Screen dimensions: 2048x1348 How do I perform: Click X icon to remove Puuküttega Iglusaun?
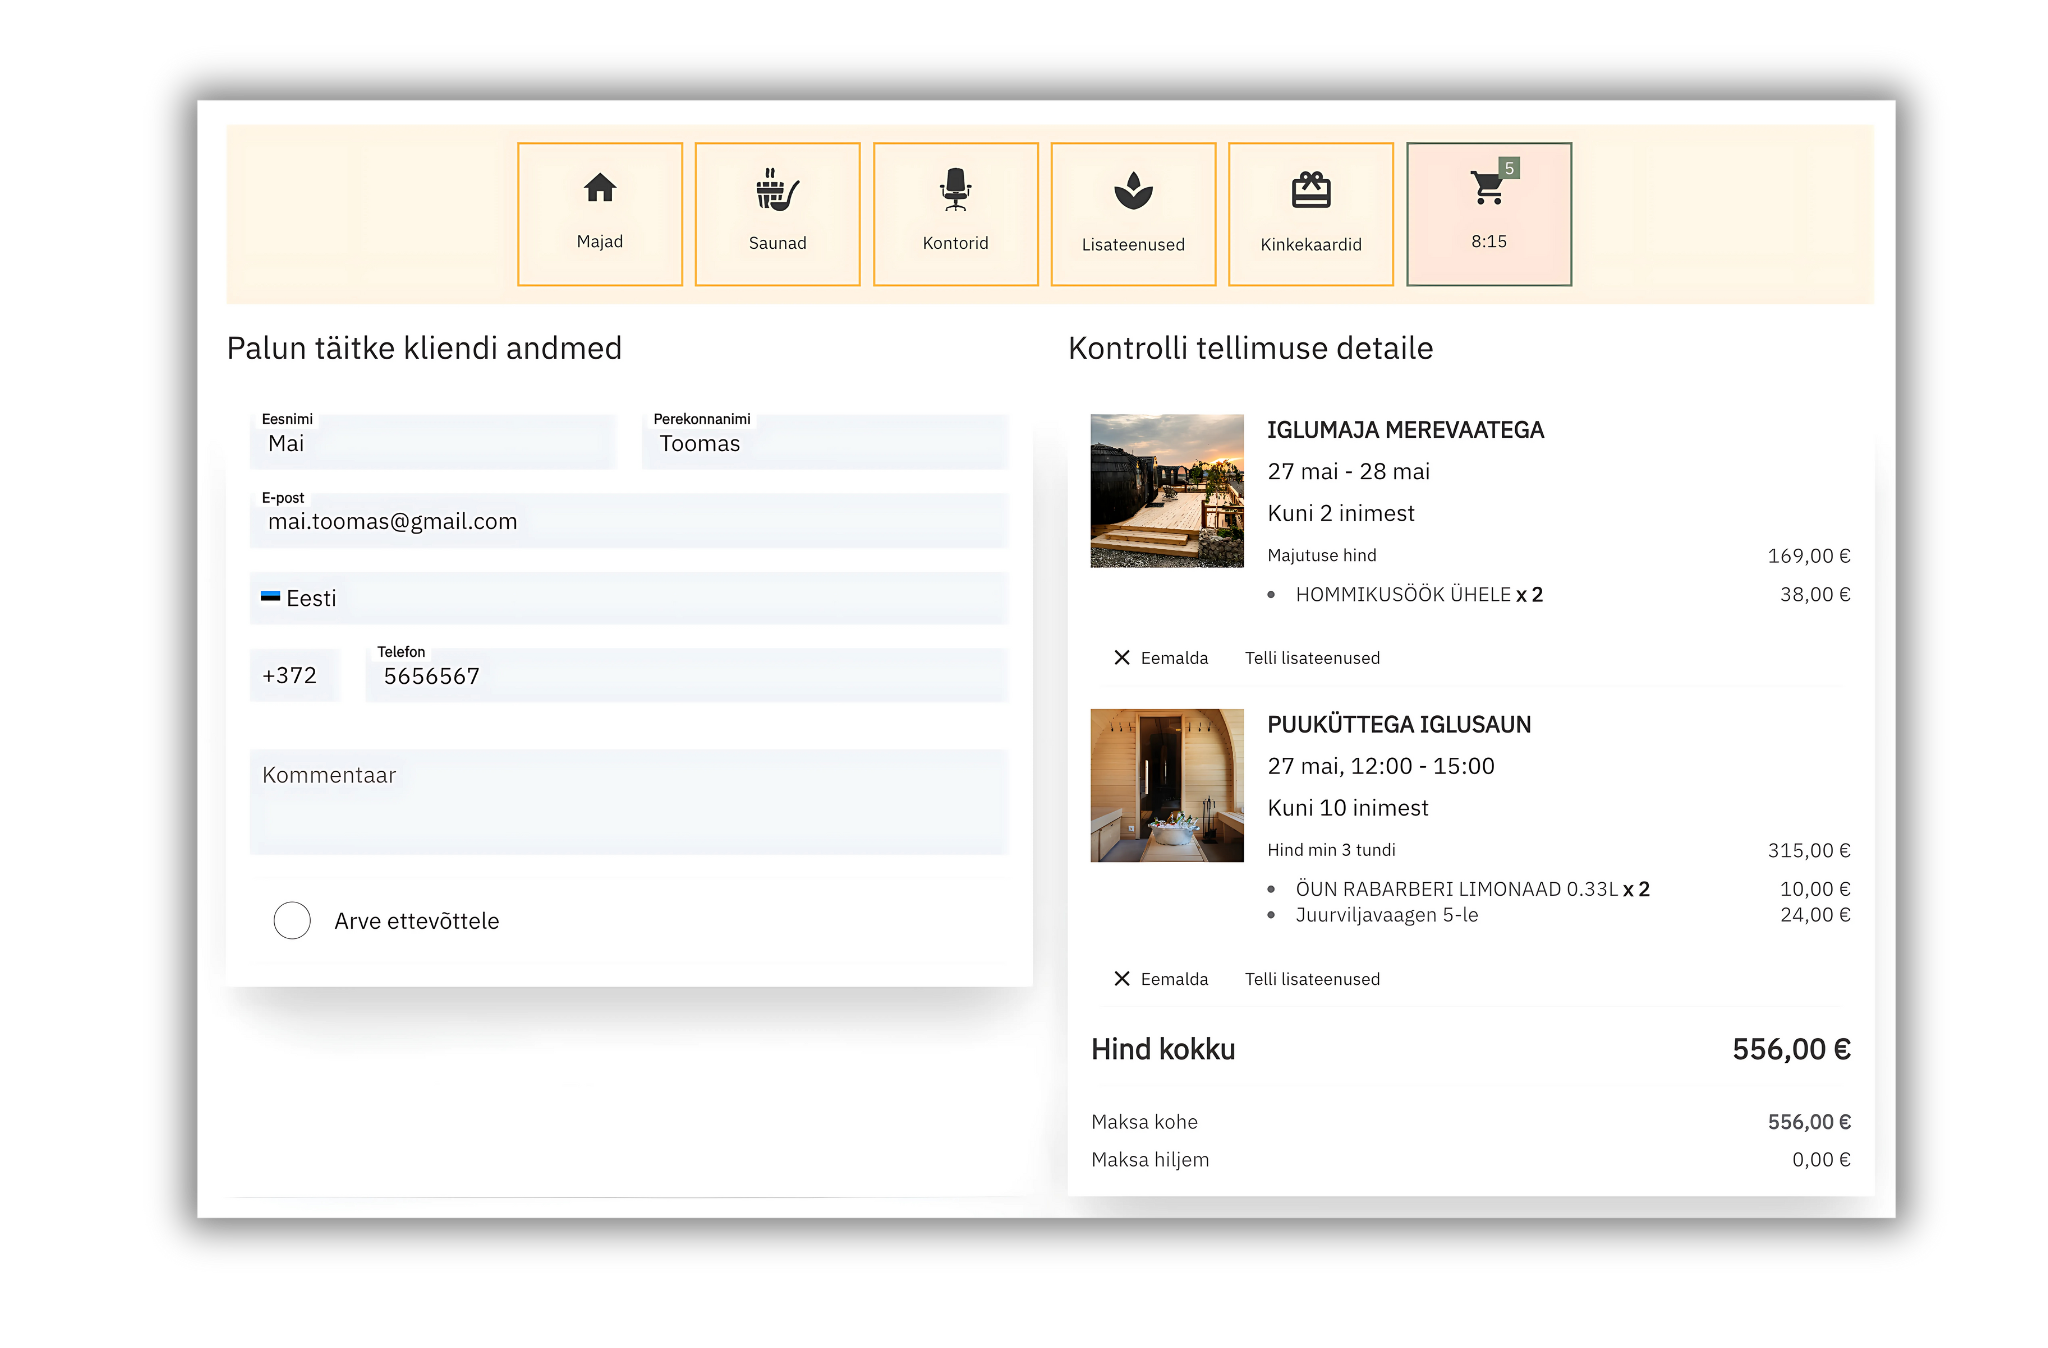click(1122, 979)
